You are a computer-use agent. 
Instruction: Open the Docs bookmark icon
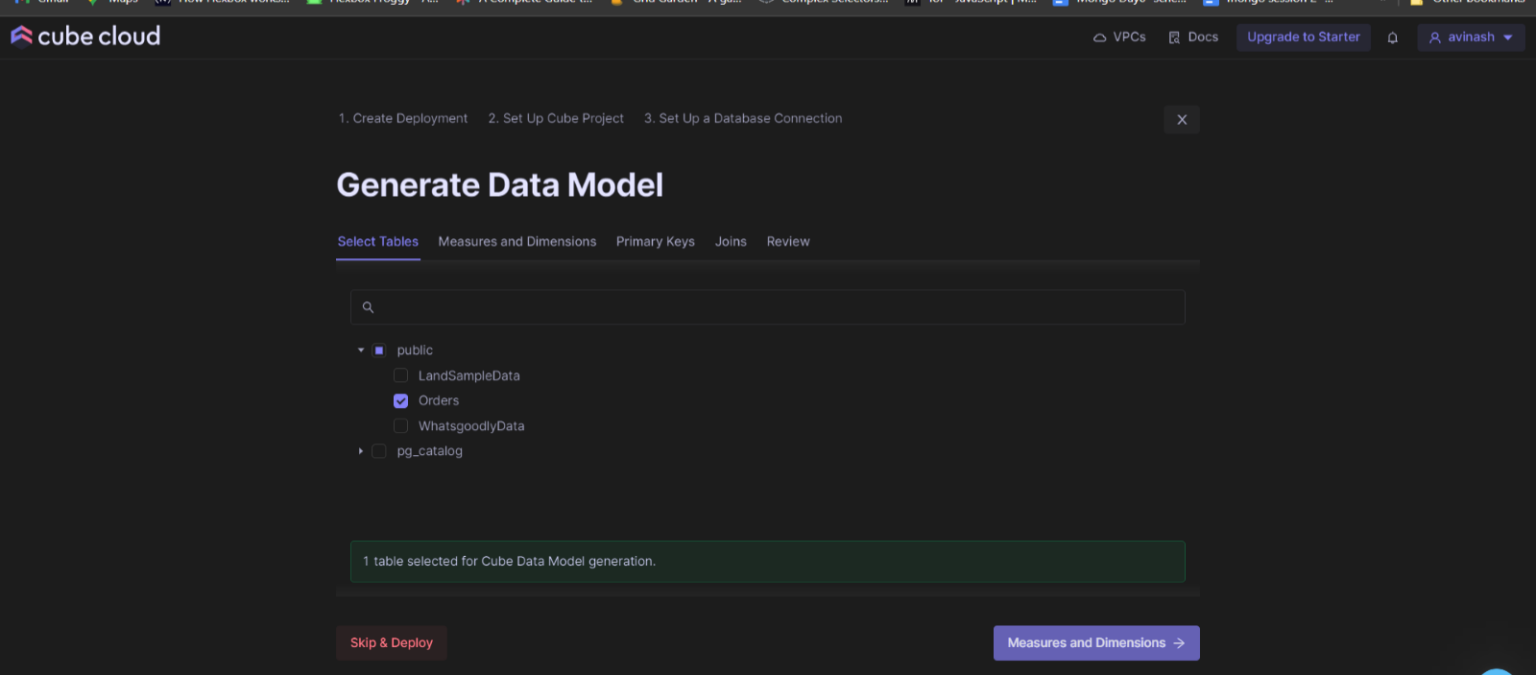point(1174,36)
